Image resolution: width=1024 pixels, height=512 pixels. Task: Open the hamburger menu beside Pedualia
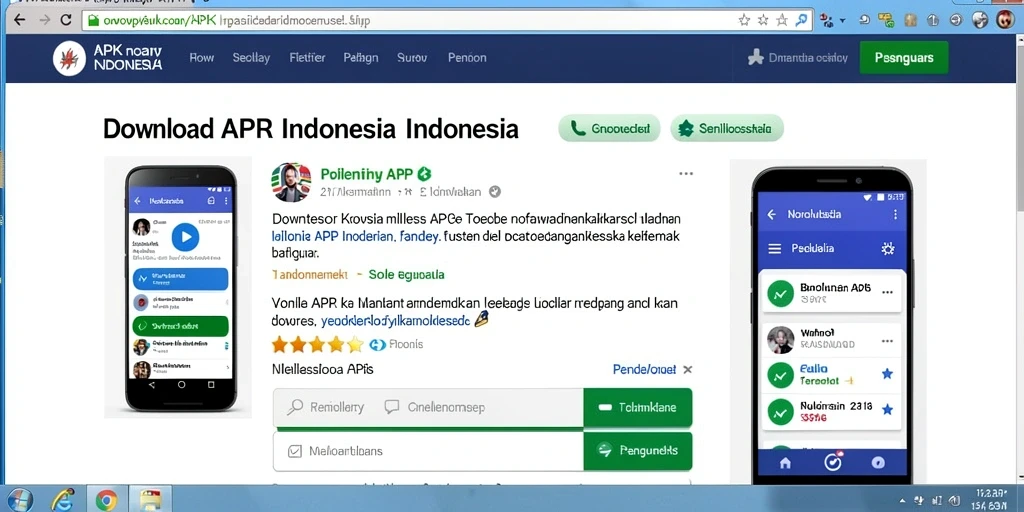pyautogui.click(x=775, y=249)
